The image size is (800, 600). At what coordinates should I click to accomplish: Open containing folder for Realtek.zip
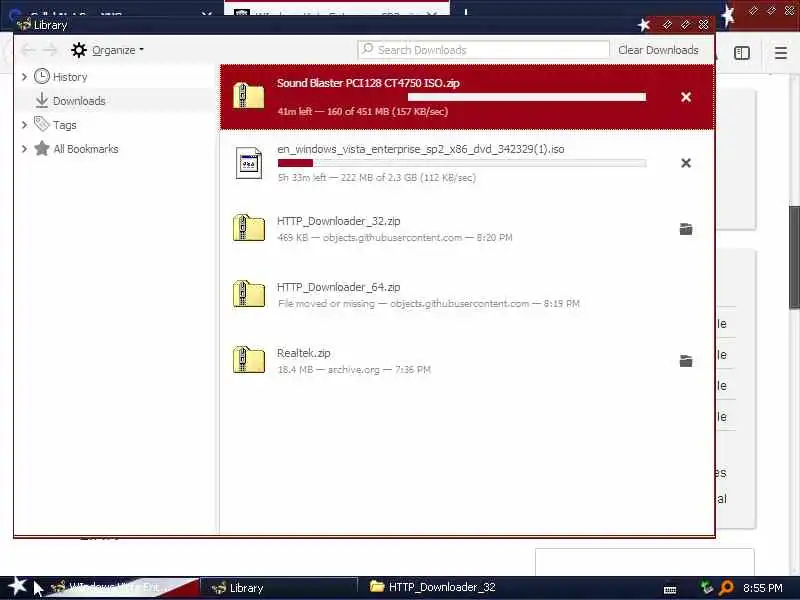click(x=686, y=361)
